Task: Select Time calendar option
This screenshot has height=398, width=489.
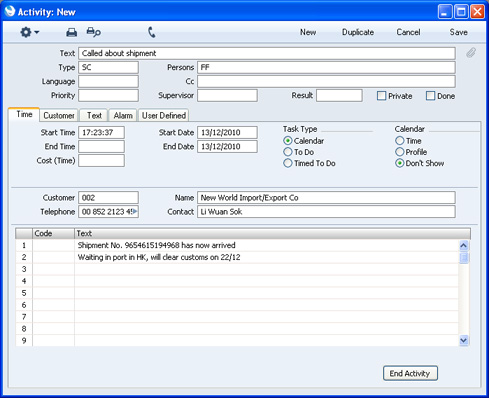Action: (x=399, y=141)
